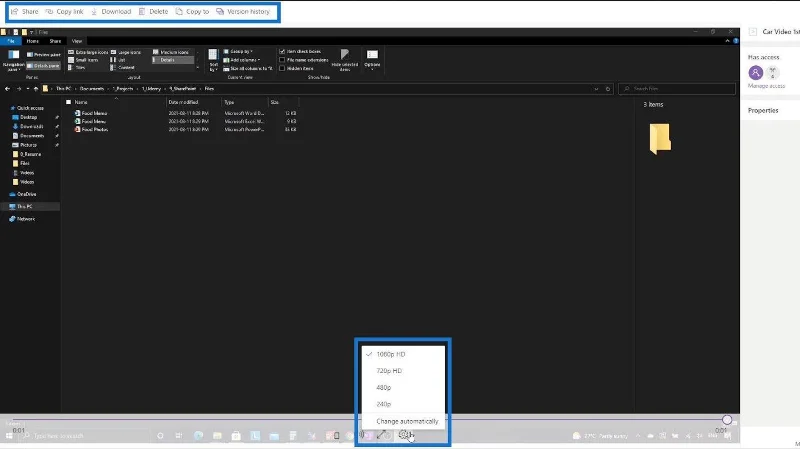
Task: Select Small icons layout
Action: pyautogui.click(x=83, y=60)
